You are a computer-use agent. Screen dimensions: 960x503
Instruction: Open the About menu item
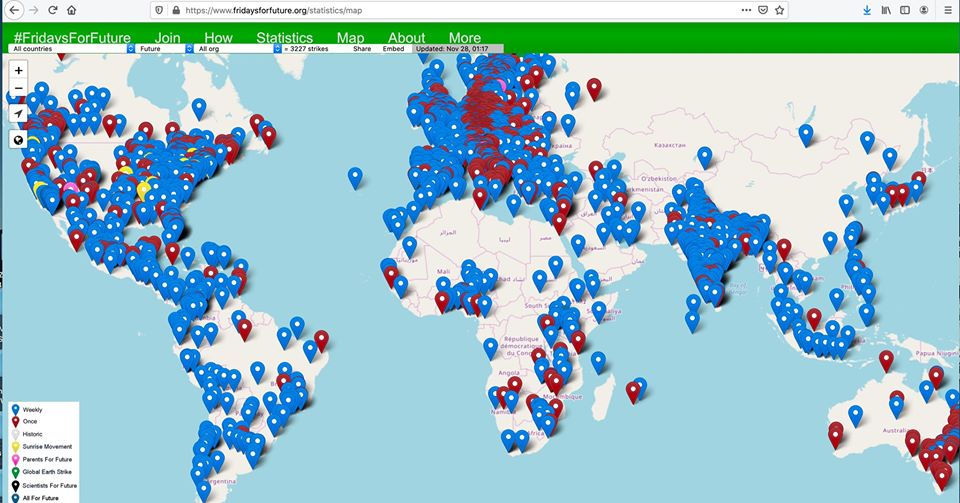407,38
